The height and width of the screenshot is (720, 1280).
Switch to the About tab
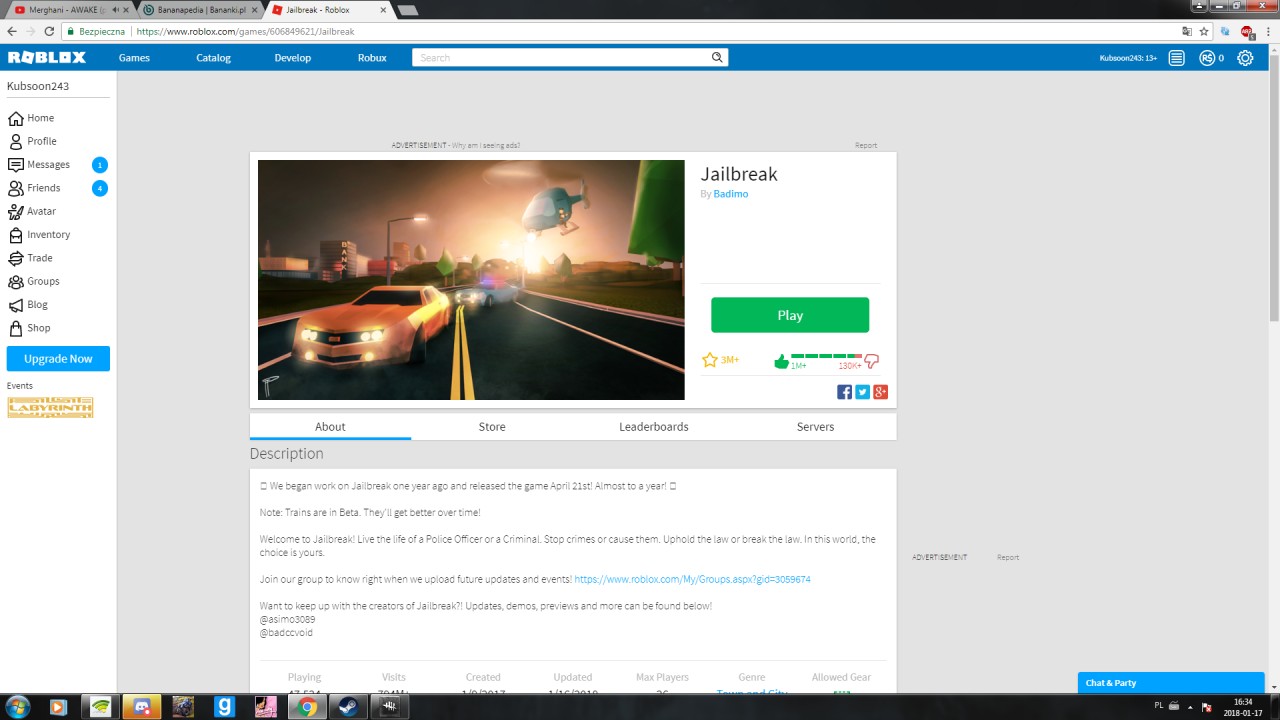click(330, 426)
